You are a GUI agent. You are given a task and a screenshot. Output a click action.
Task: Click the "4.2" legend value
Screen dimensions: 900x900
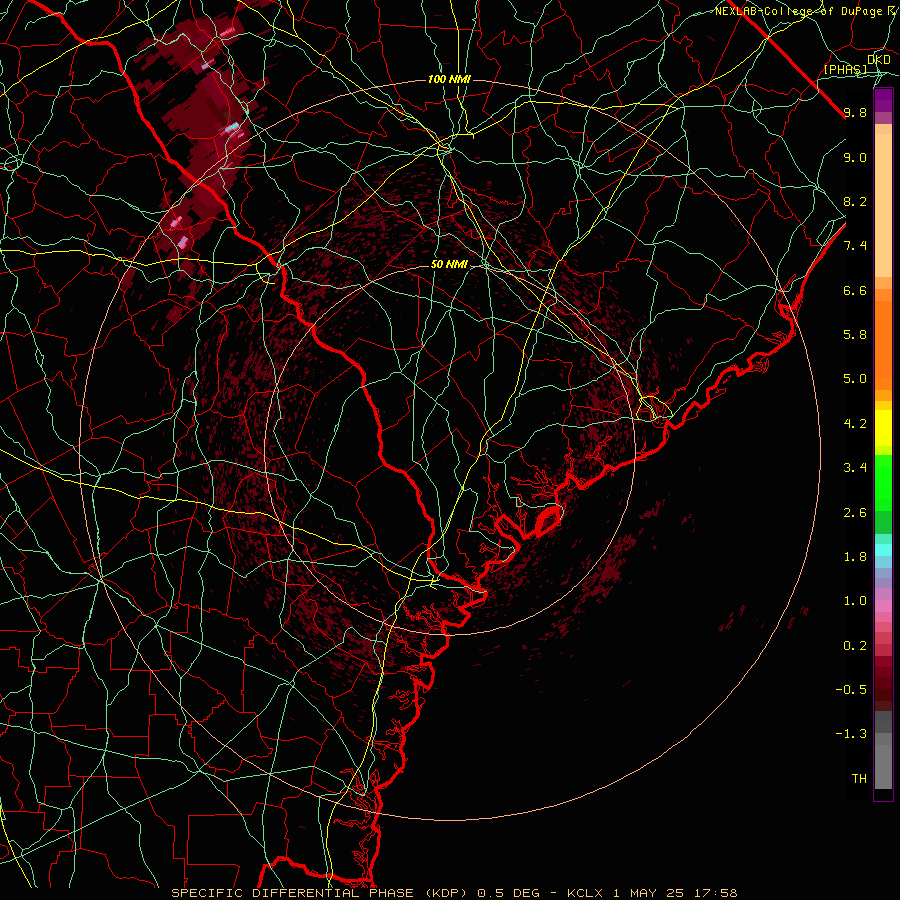855,424
